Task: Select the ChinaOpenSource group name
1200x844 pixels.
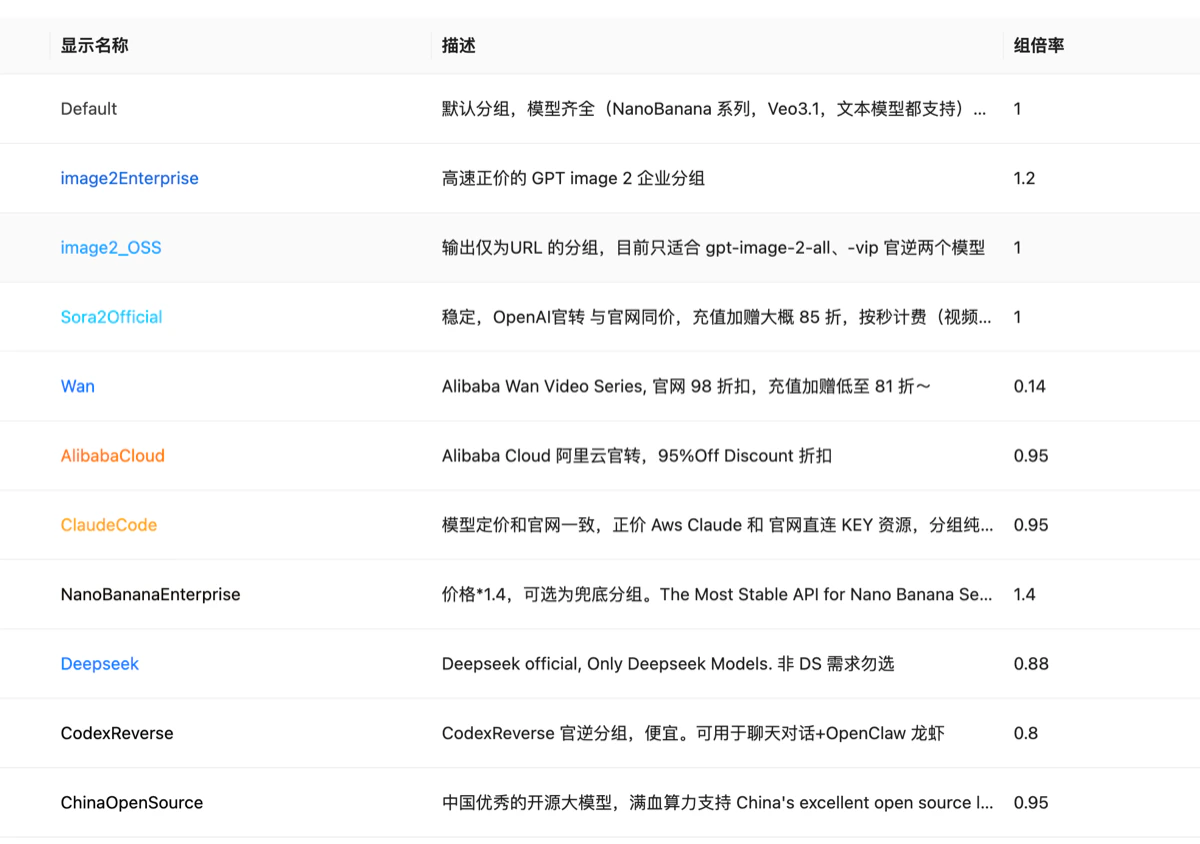Action: click(131, 802)
